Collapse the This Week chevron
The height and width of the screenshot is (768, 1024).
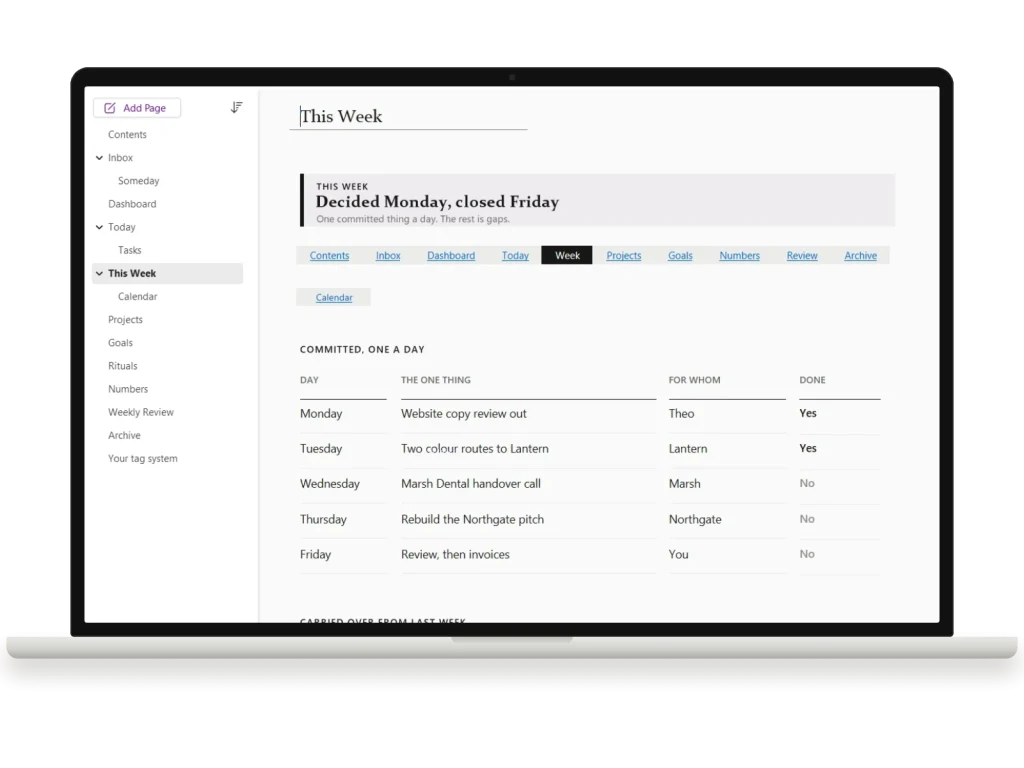99,274
